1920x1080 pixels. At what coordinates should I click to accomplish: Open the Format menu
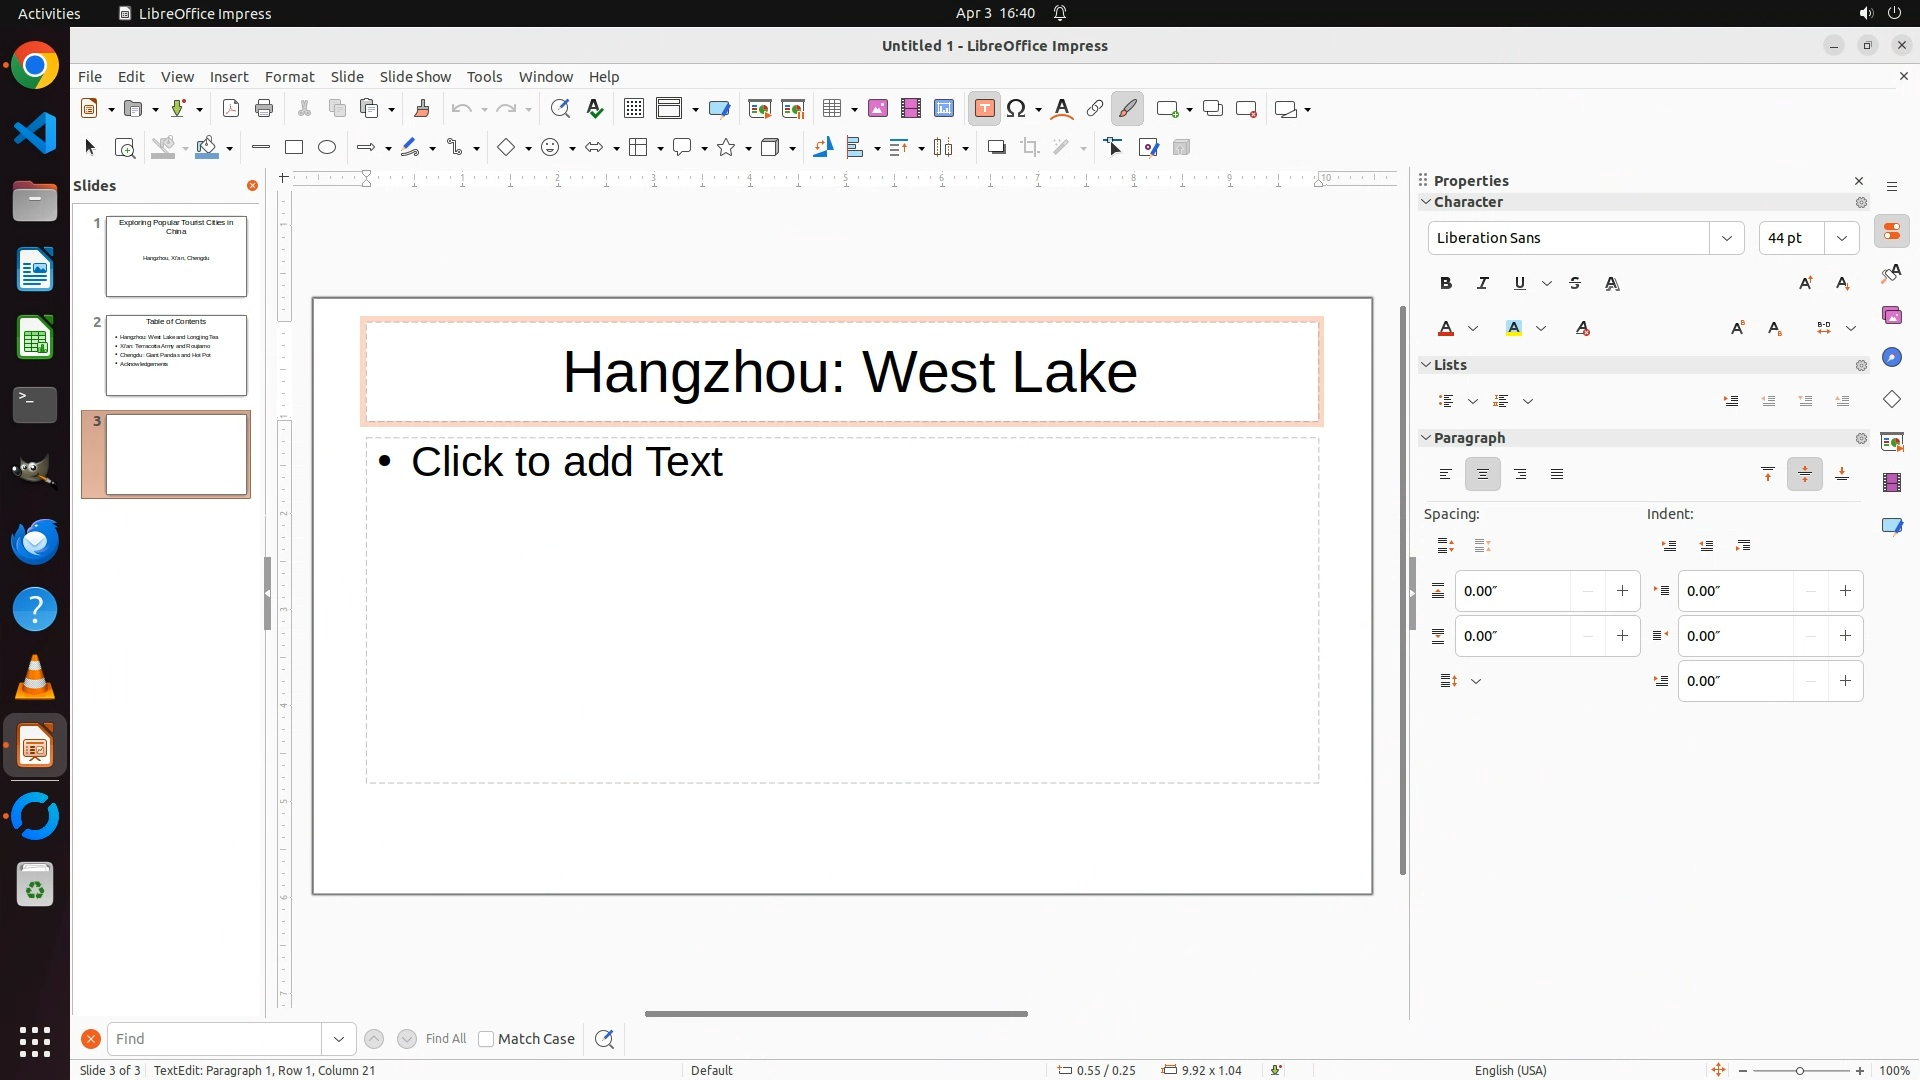point(289,77)
